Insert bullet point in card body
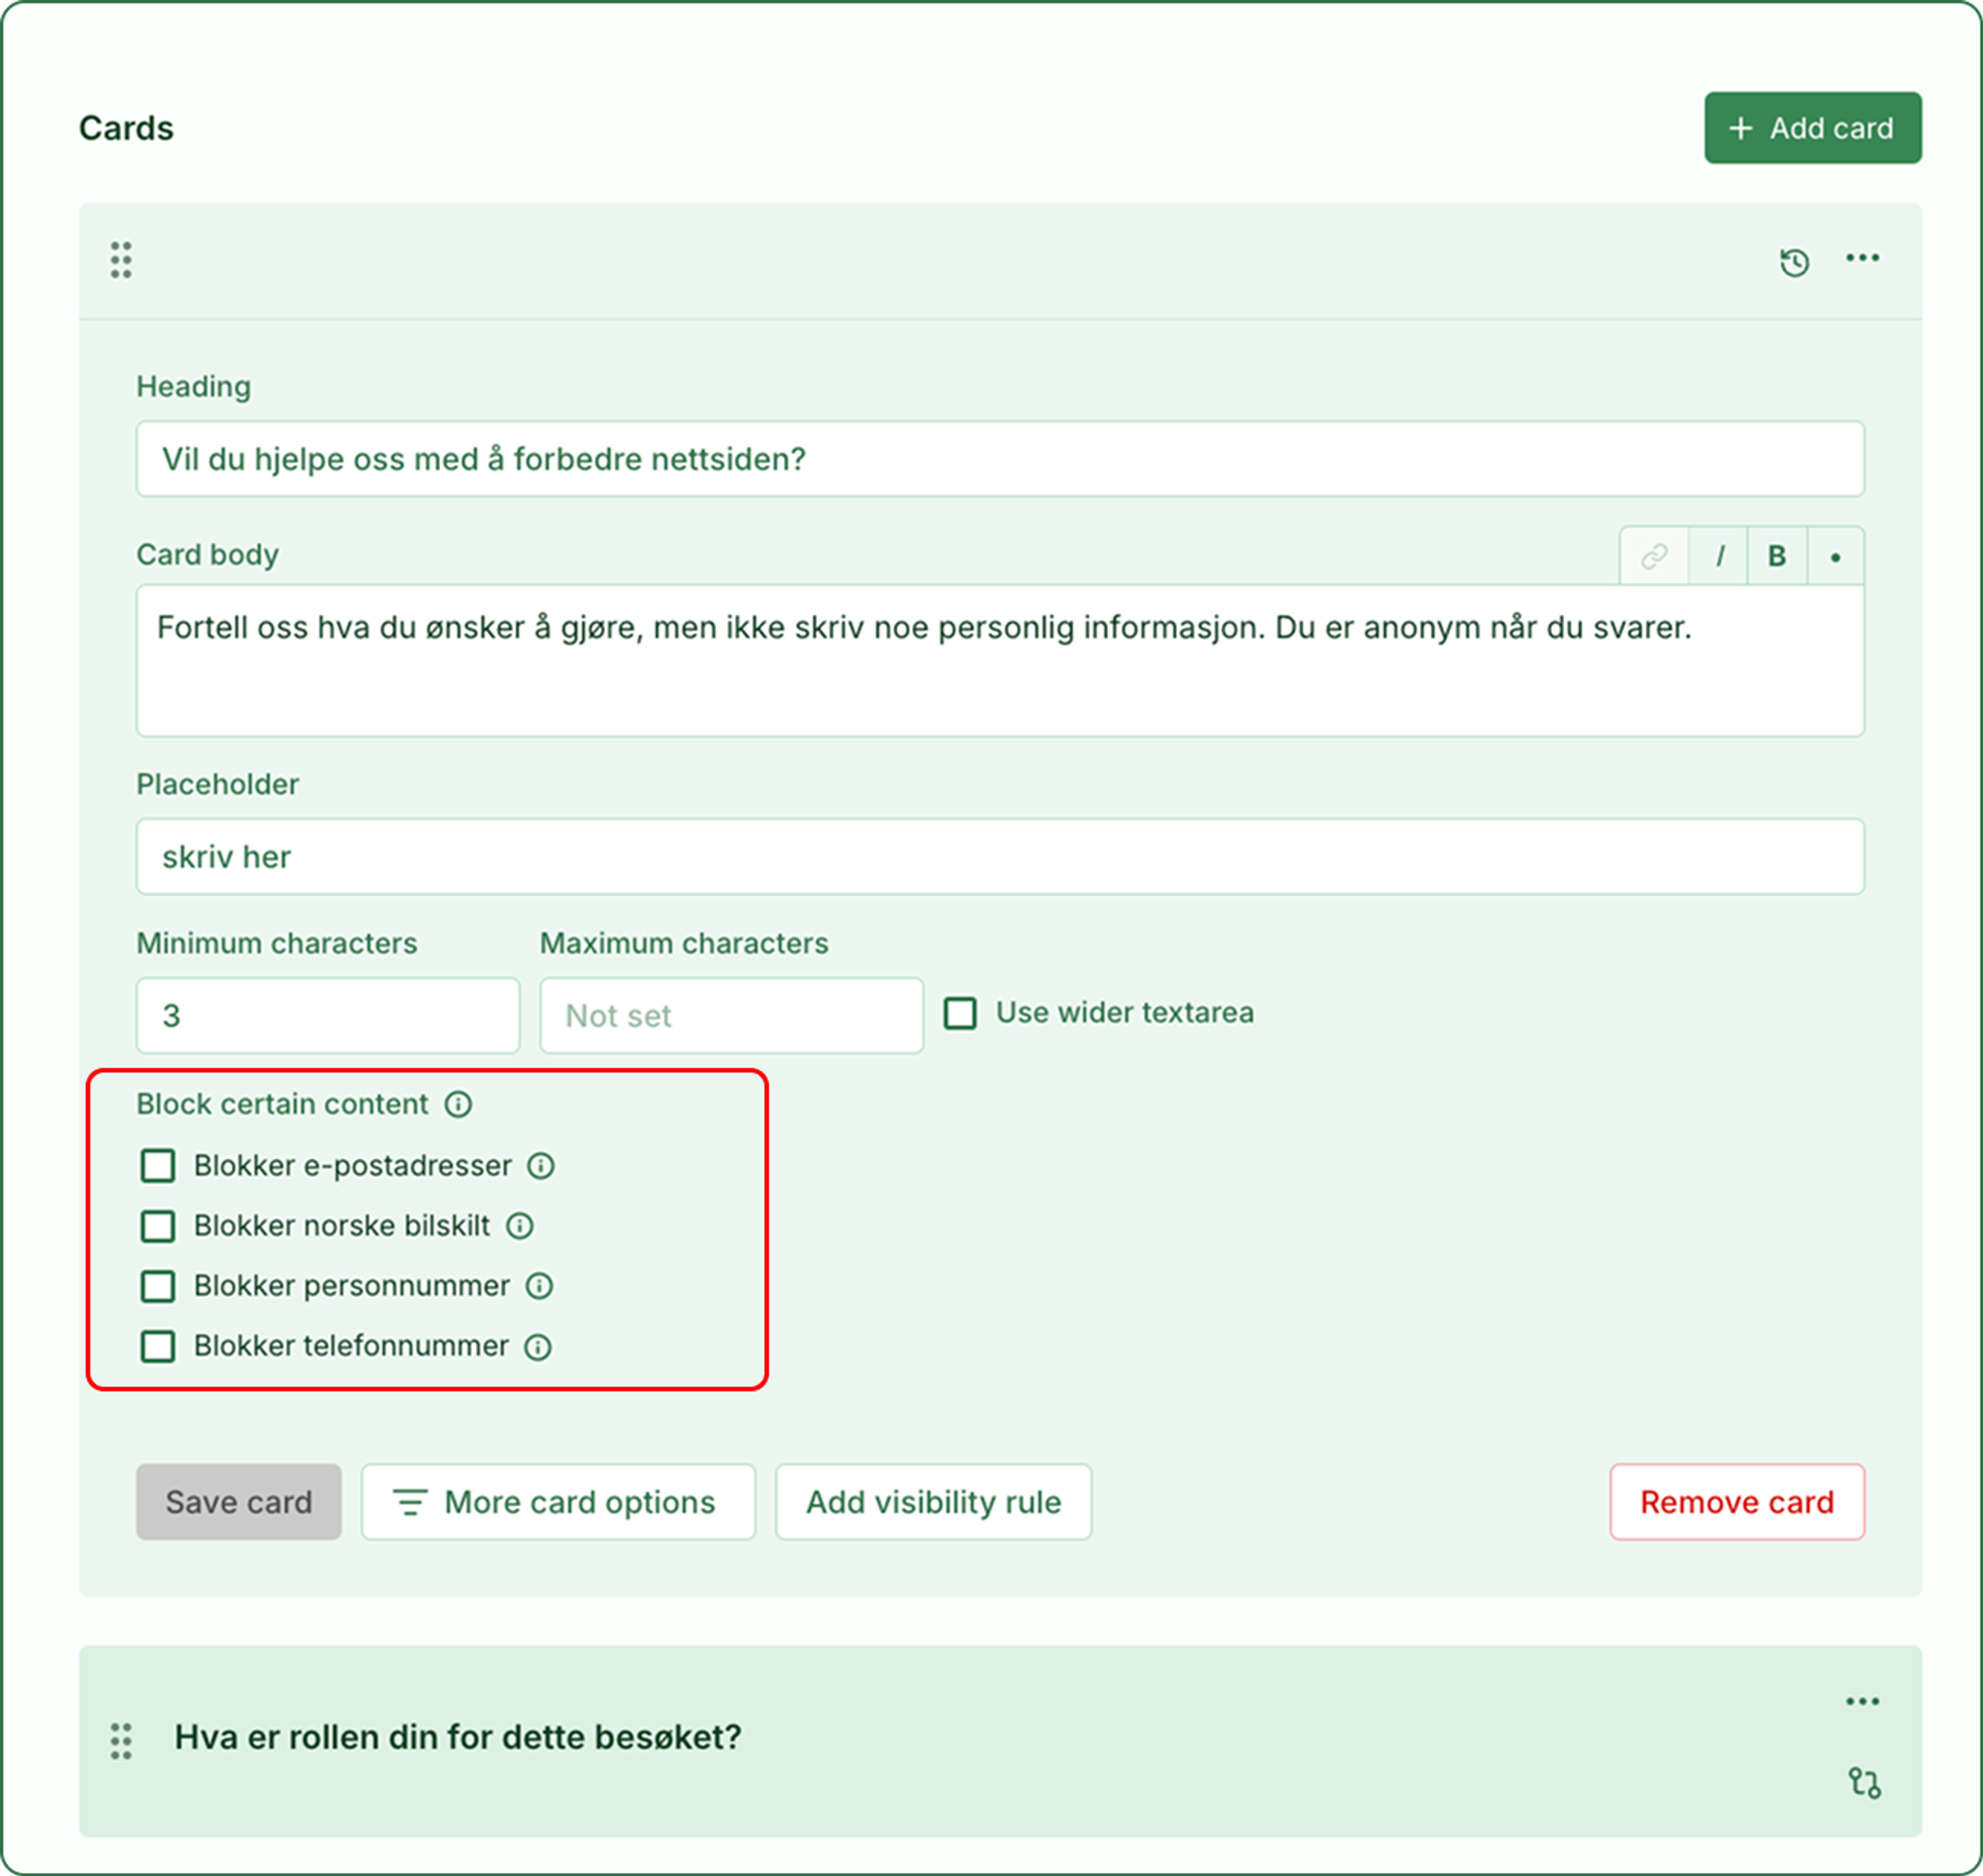 click(1835, 556)
